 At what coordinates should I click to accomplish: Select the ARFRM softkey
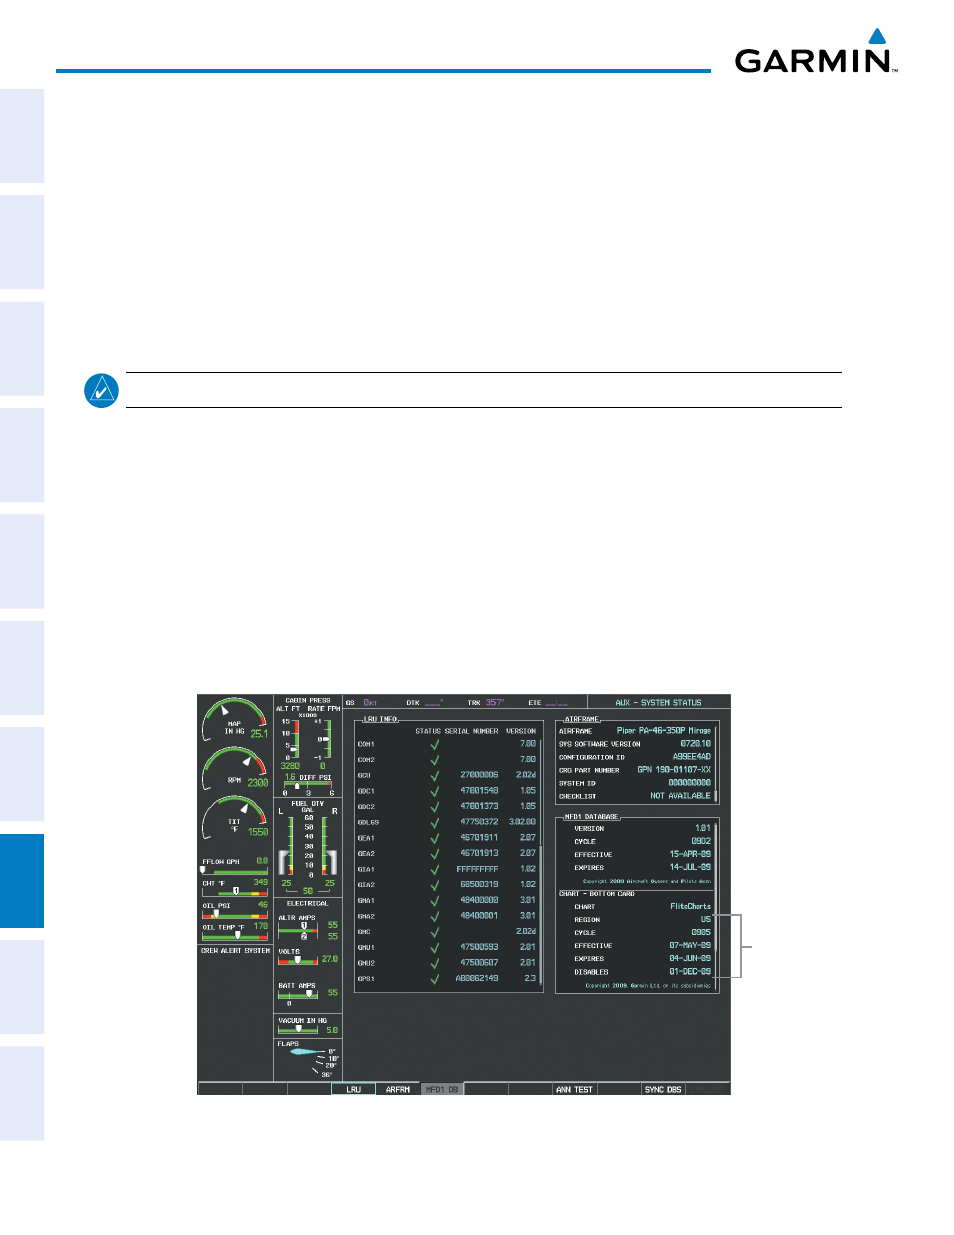[x=398, y=1089]
